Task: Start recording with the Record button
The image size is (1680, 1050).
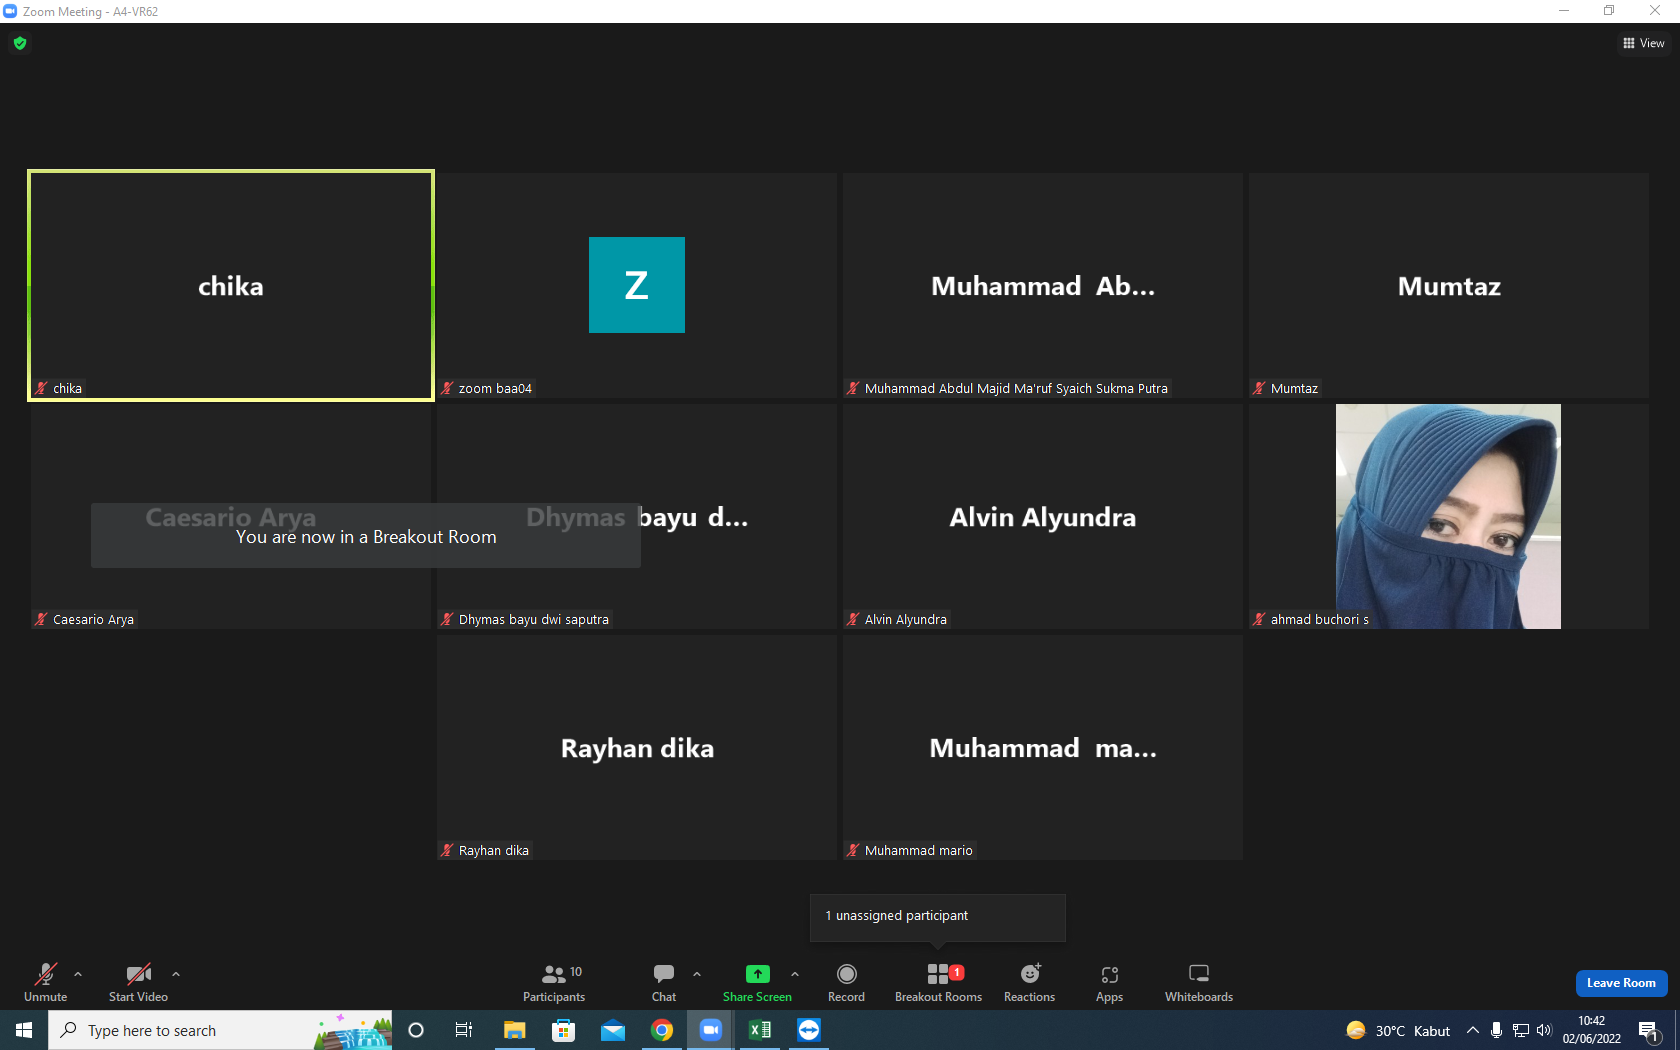Action: pyautogui.click(x=846, y=982)
